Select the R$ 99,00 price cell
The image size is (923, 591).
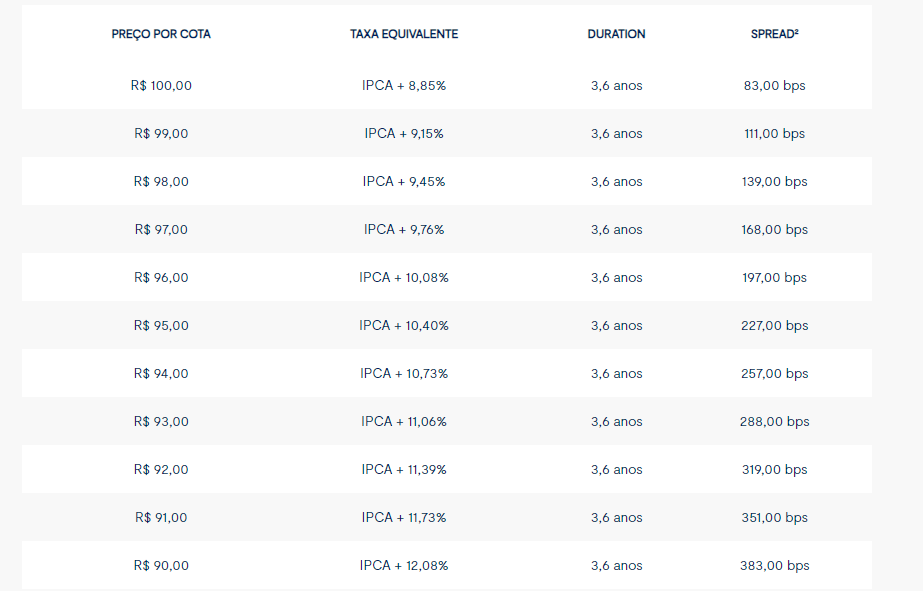pos(161,134)
